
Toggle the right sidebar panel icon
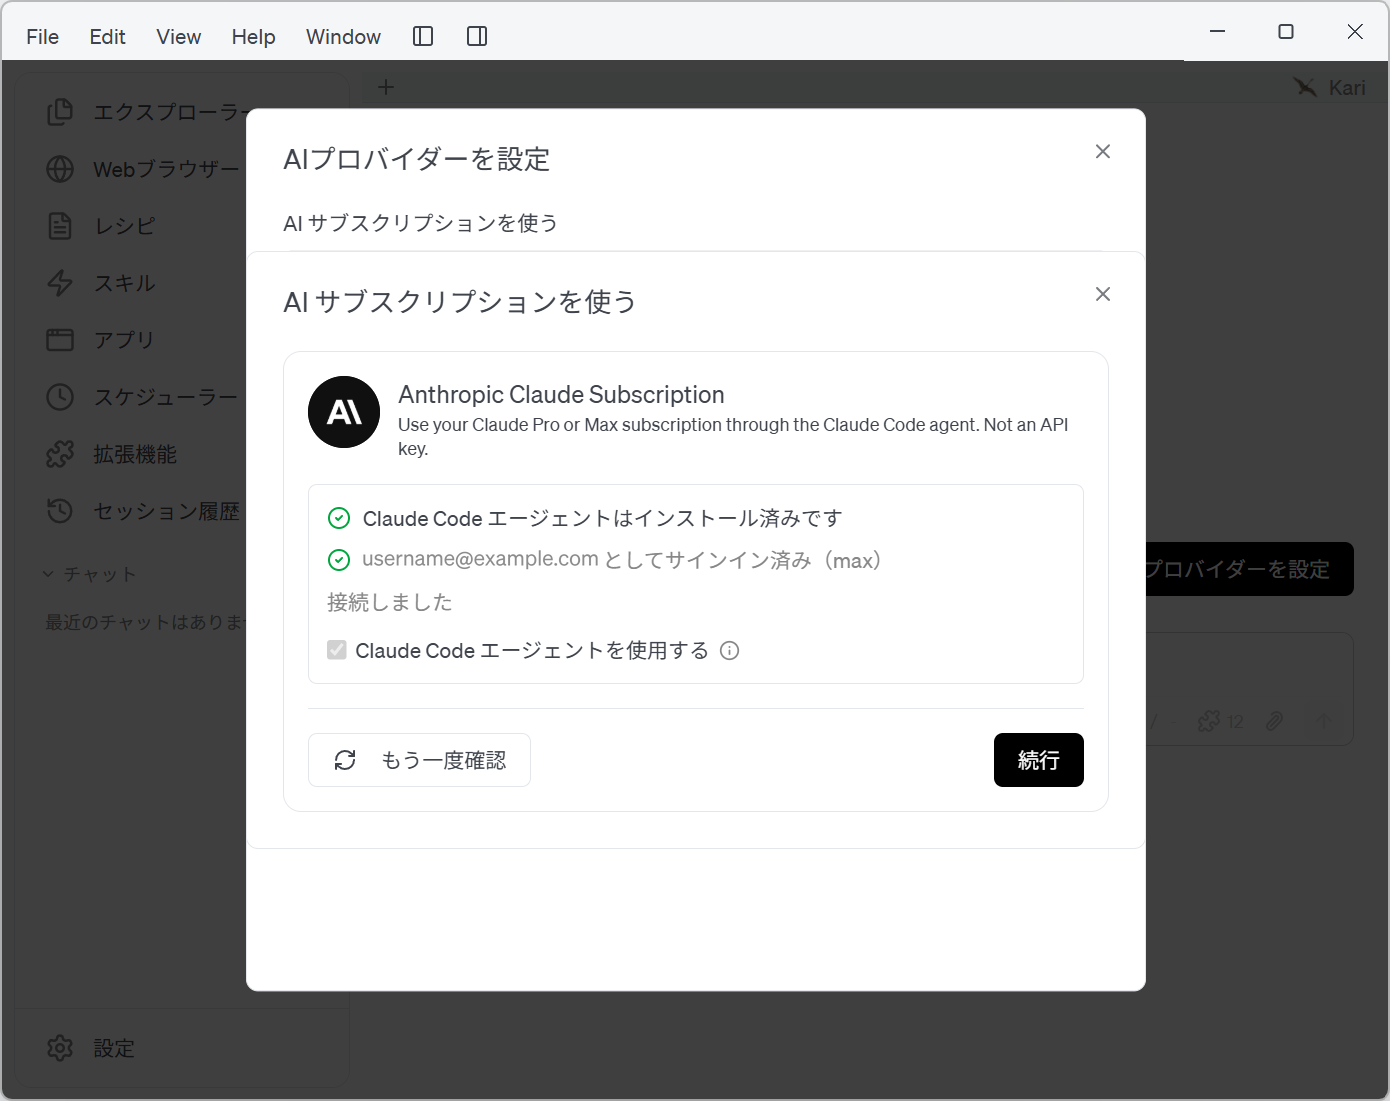coord(477,36)
